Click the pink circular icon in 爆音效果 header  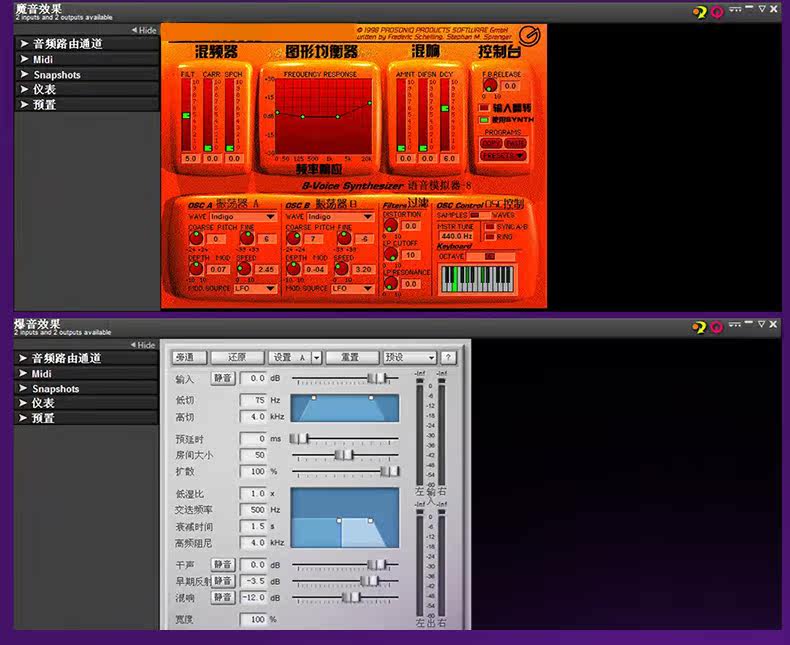(716, 327)
